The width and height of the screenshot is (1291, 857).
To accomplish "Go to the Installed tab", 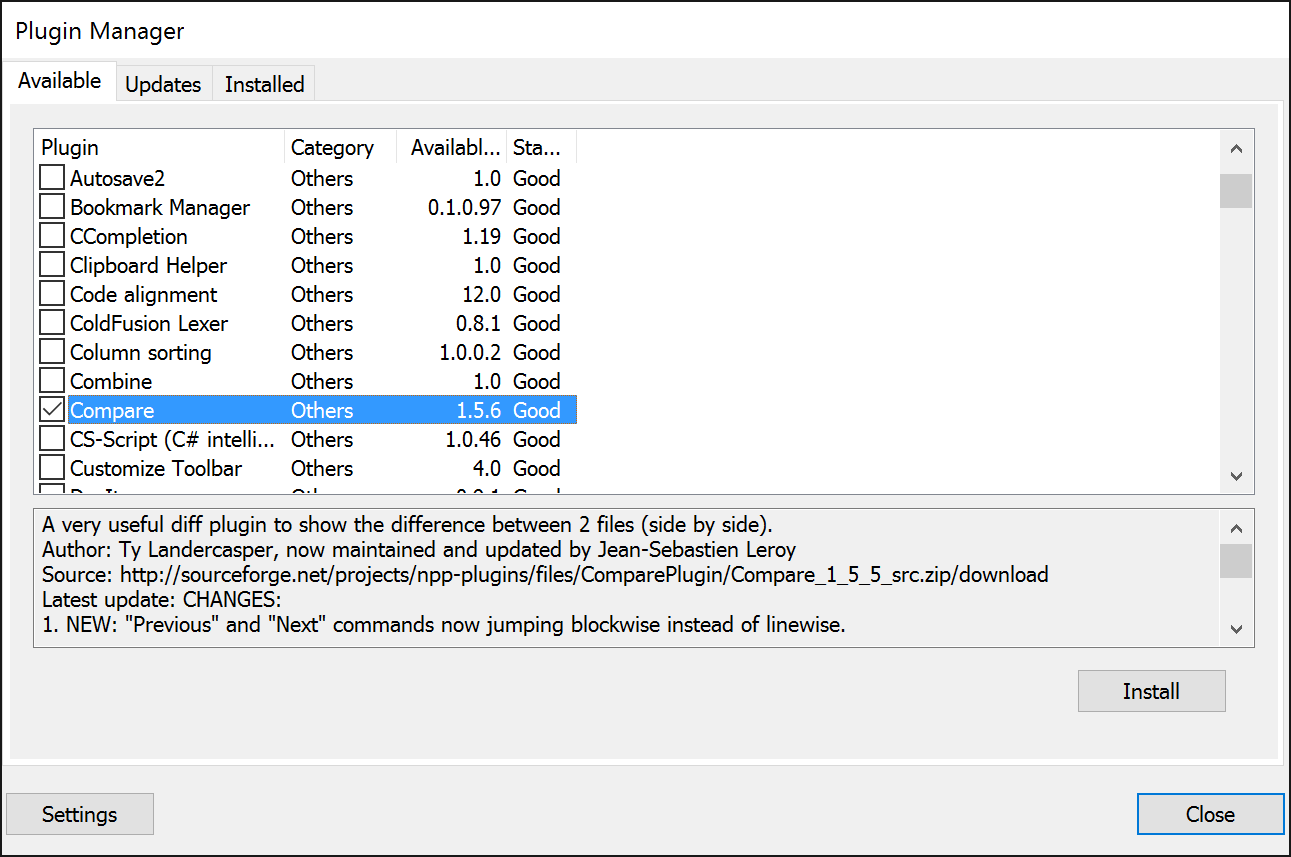I will click(264, 84).
